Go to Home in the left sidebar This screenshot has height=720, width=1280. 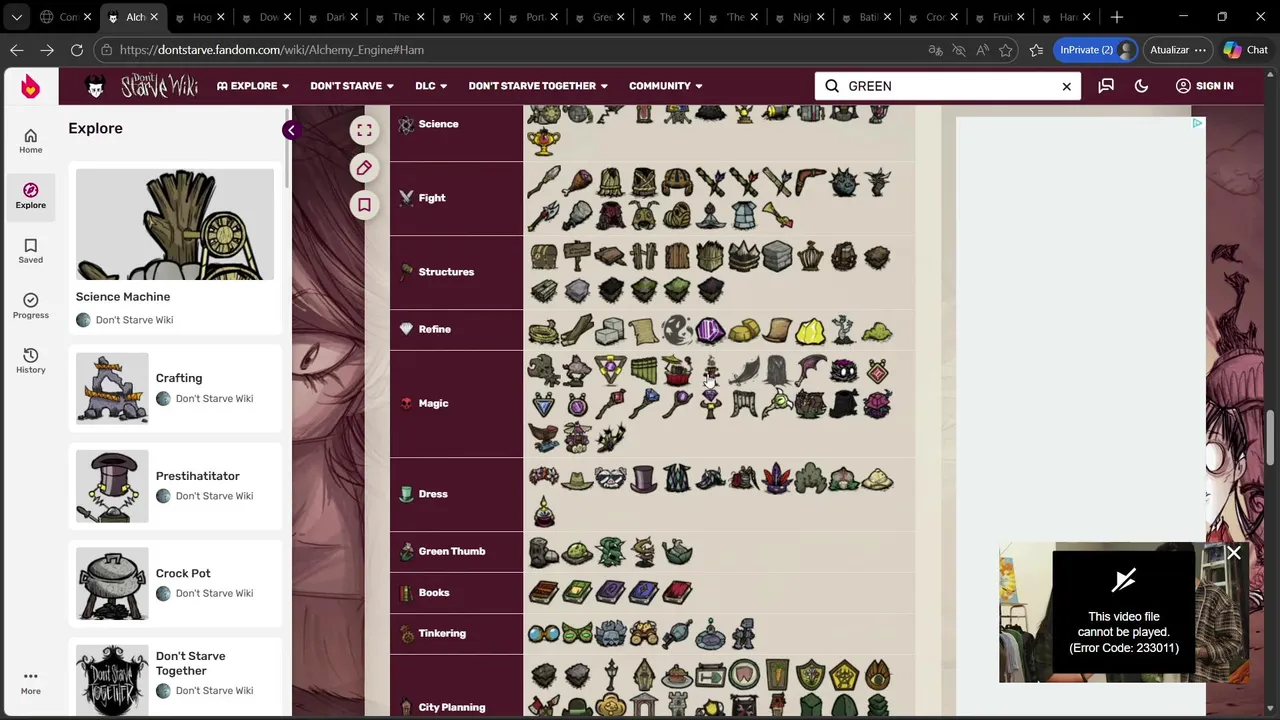[30, 141]
